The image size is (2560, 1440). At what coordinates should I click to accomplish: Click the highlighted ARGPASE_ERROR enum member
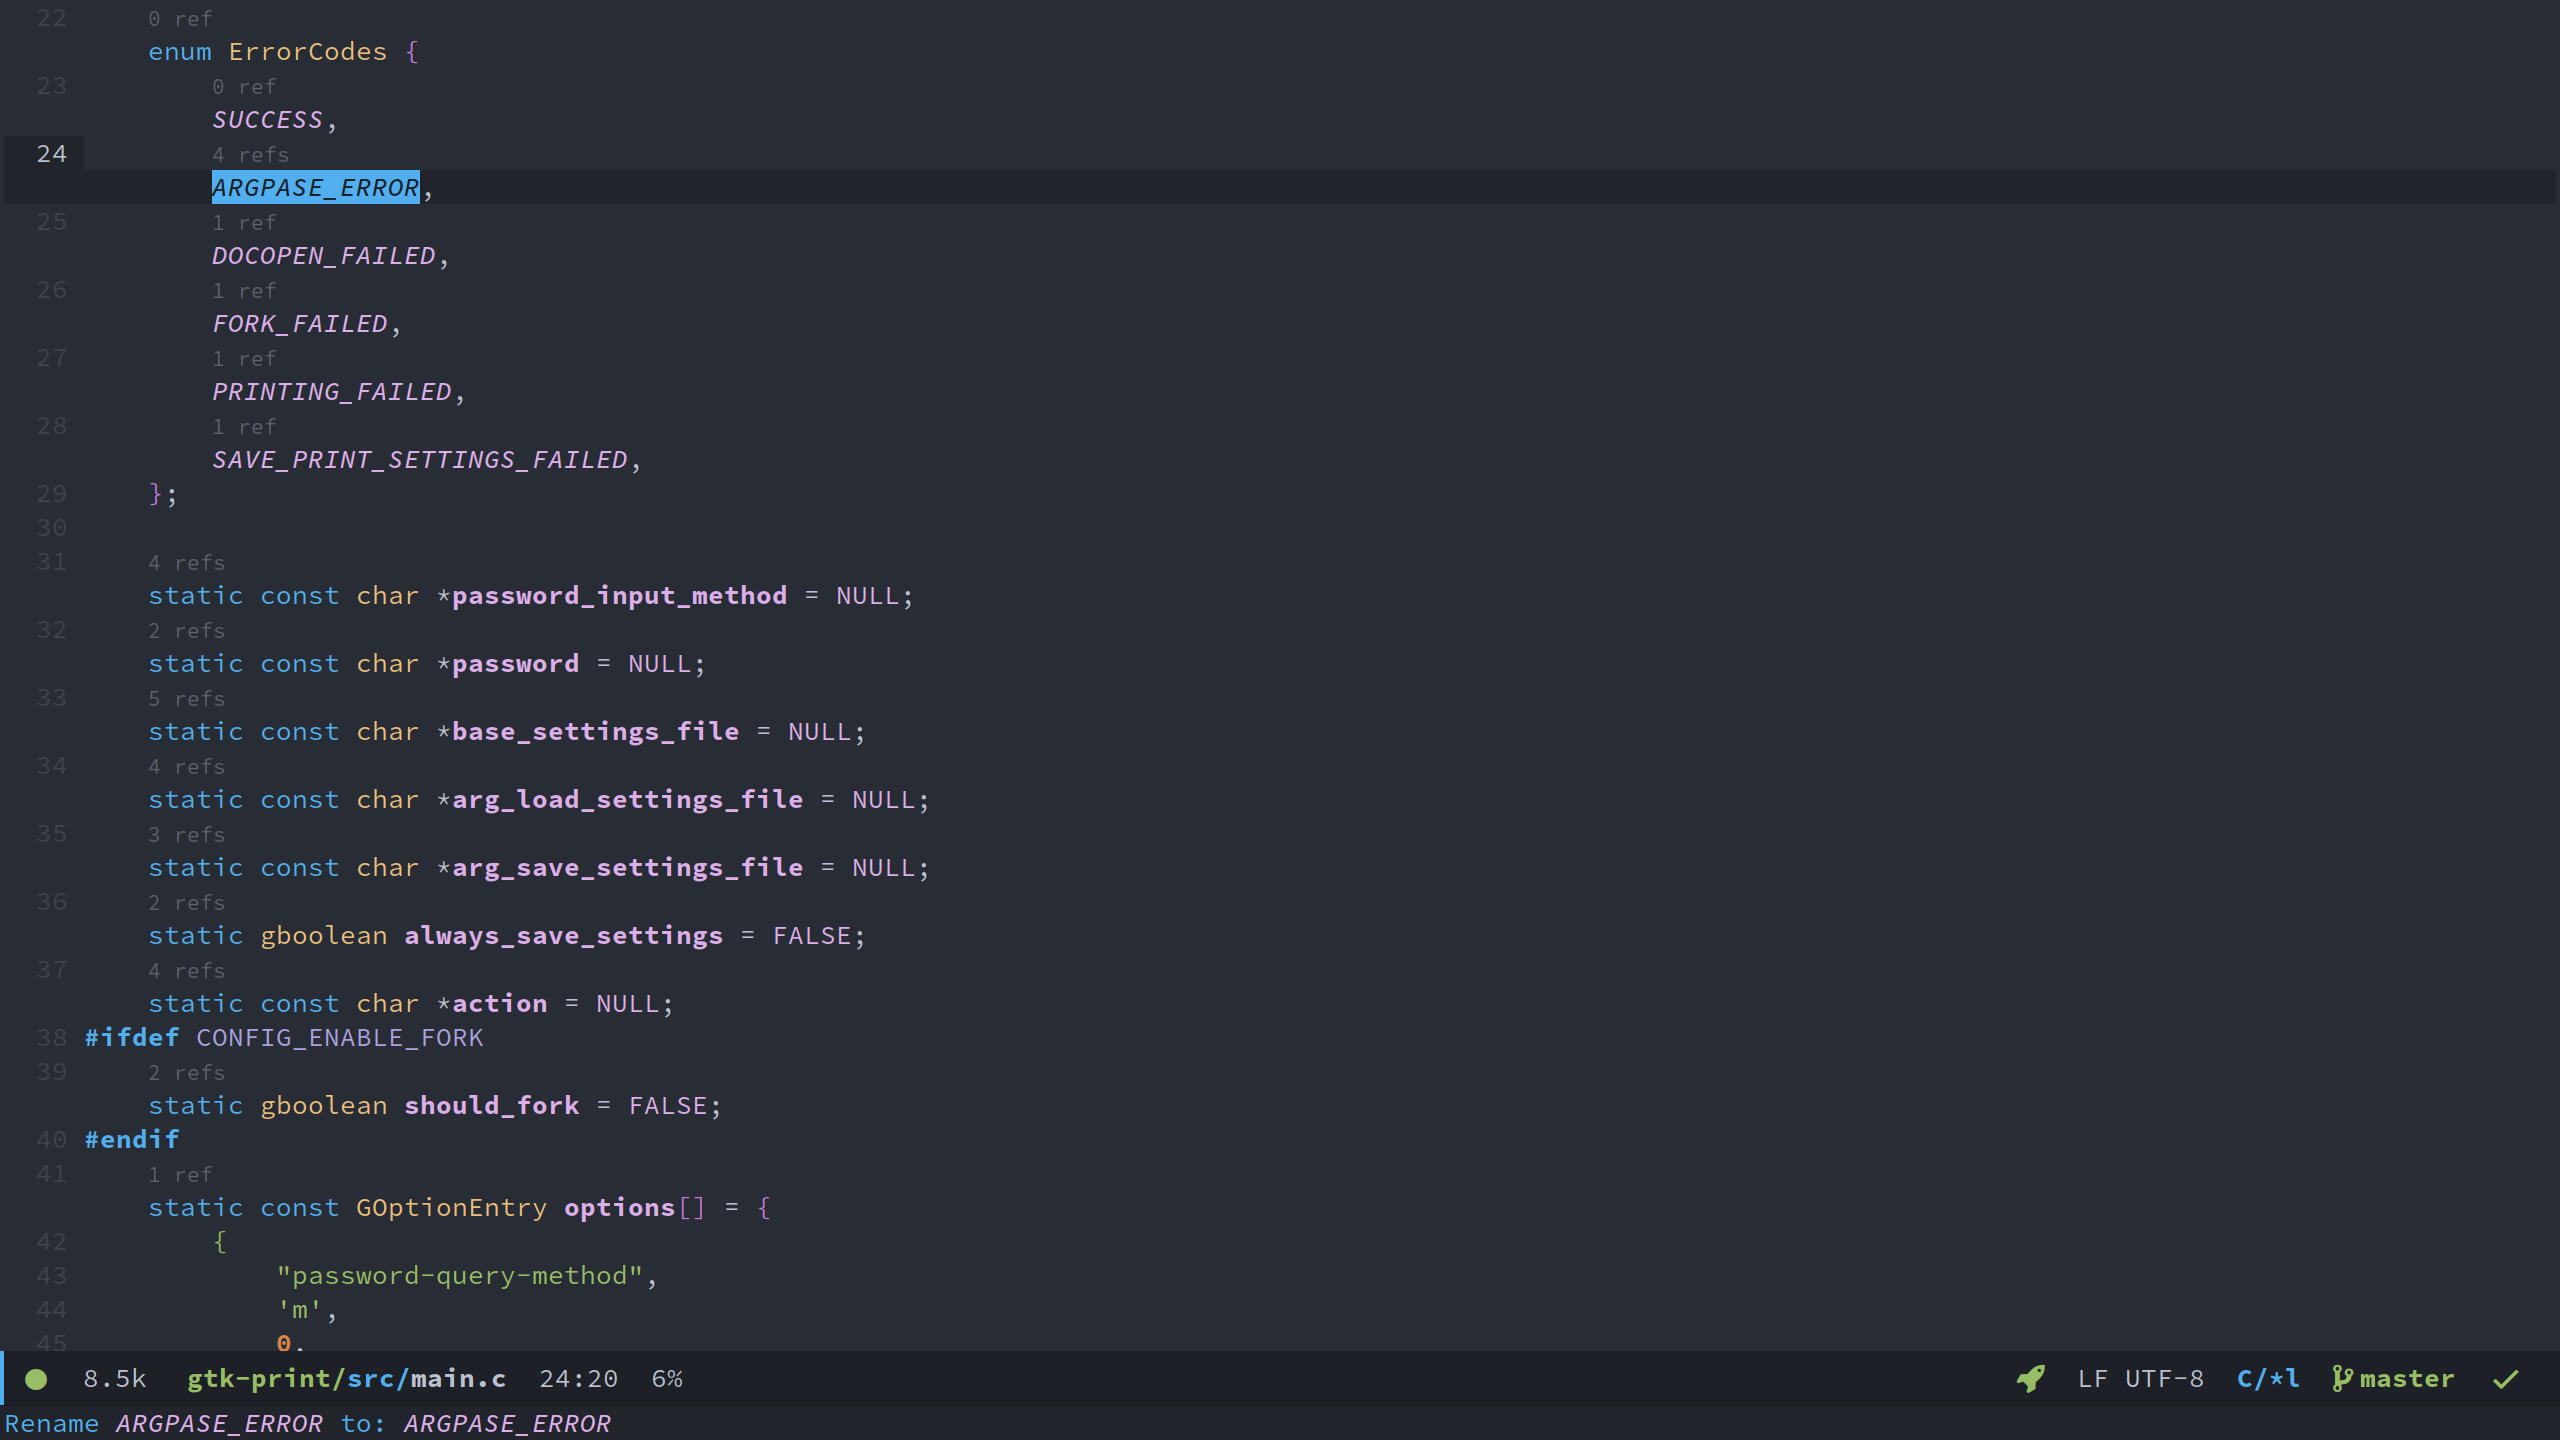coord(315,188)
